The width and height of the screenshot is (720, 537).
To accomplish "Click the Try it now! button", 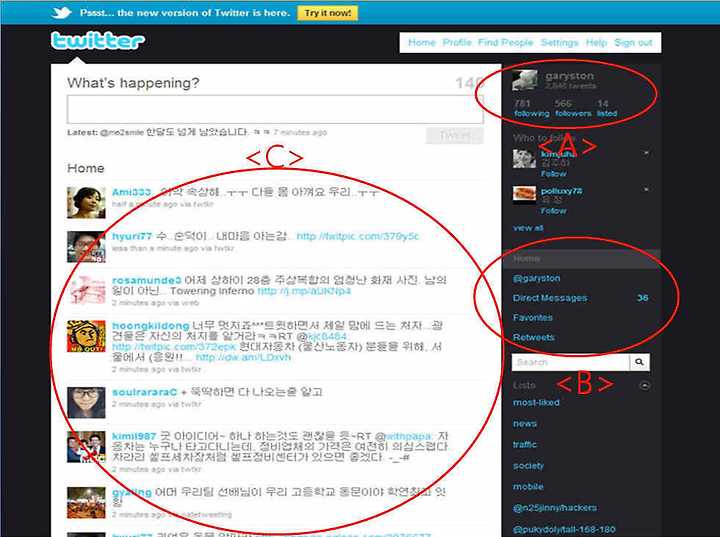I will 328,13.
